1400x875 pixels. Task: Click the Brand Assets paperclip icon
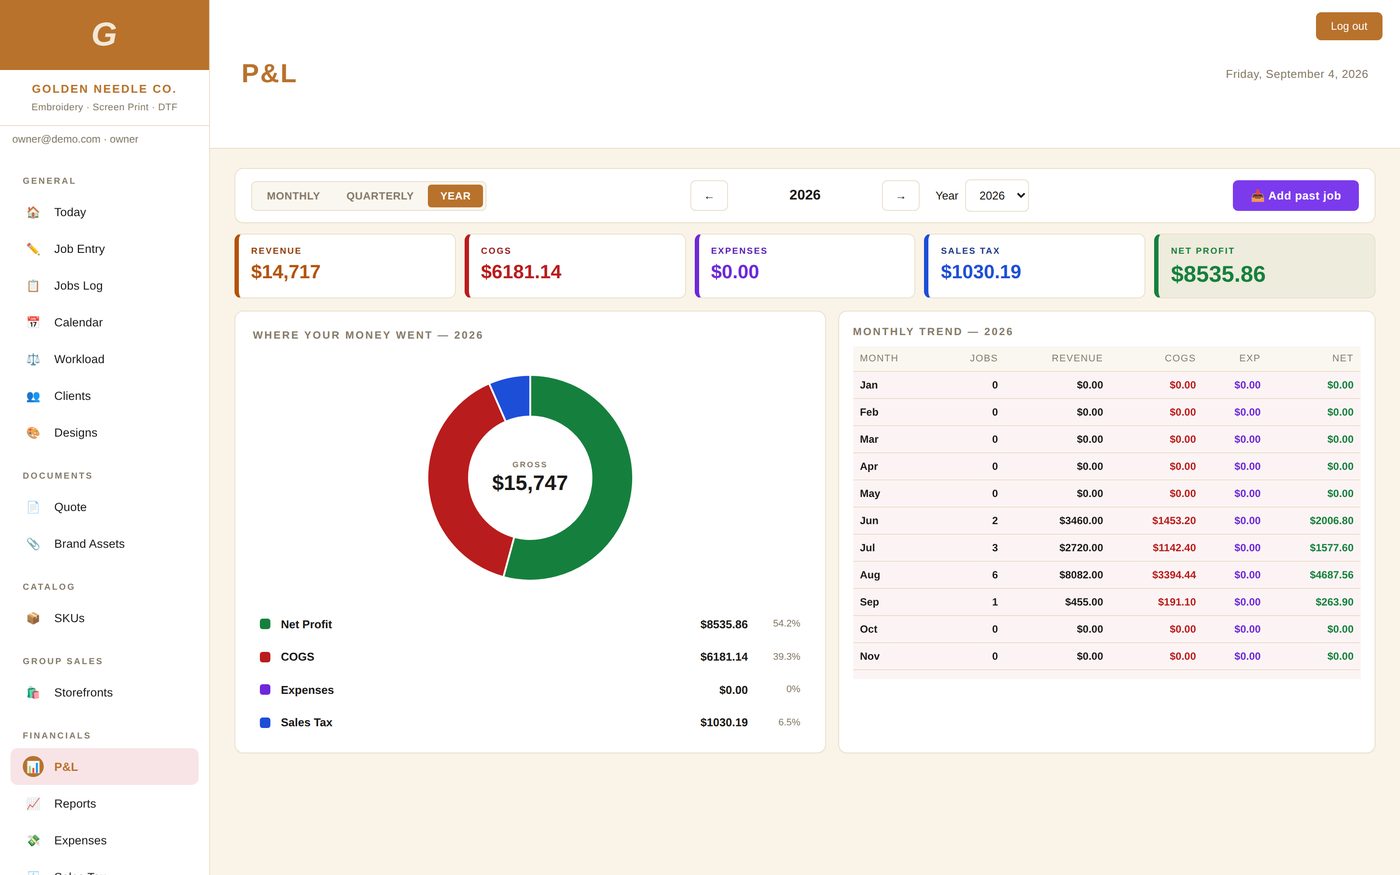coord(33,544)
